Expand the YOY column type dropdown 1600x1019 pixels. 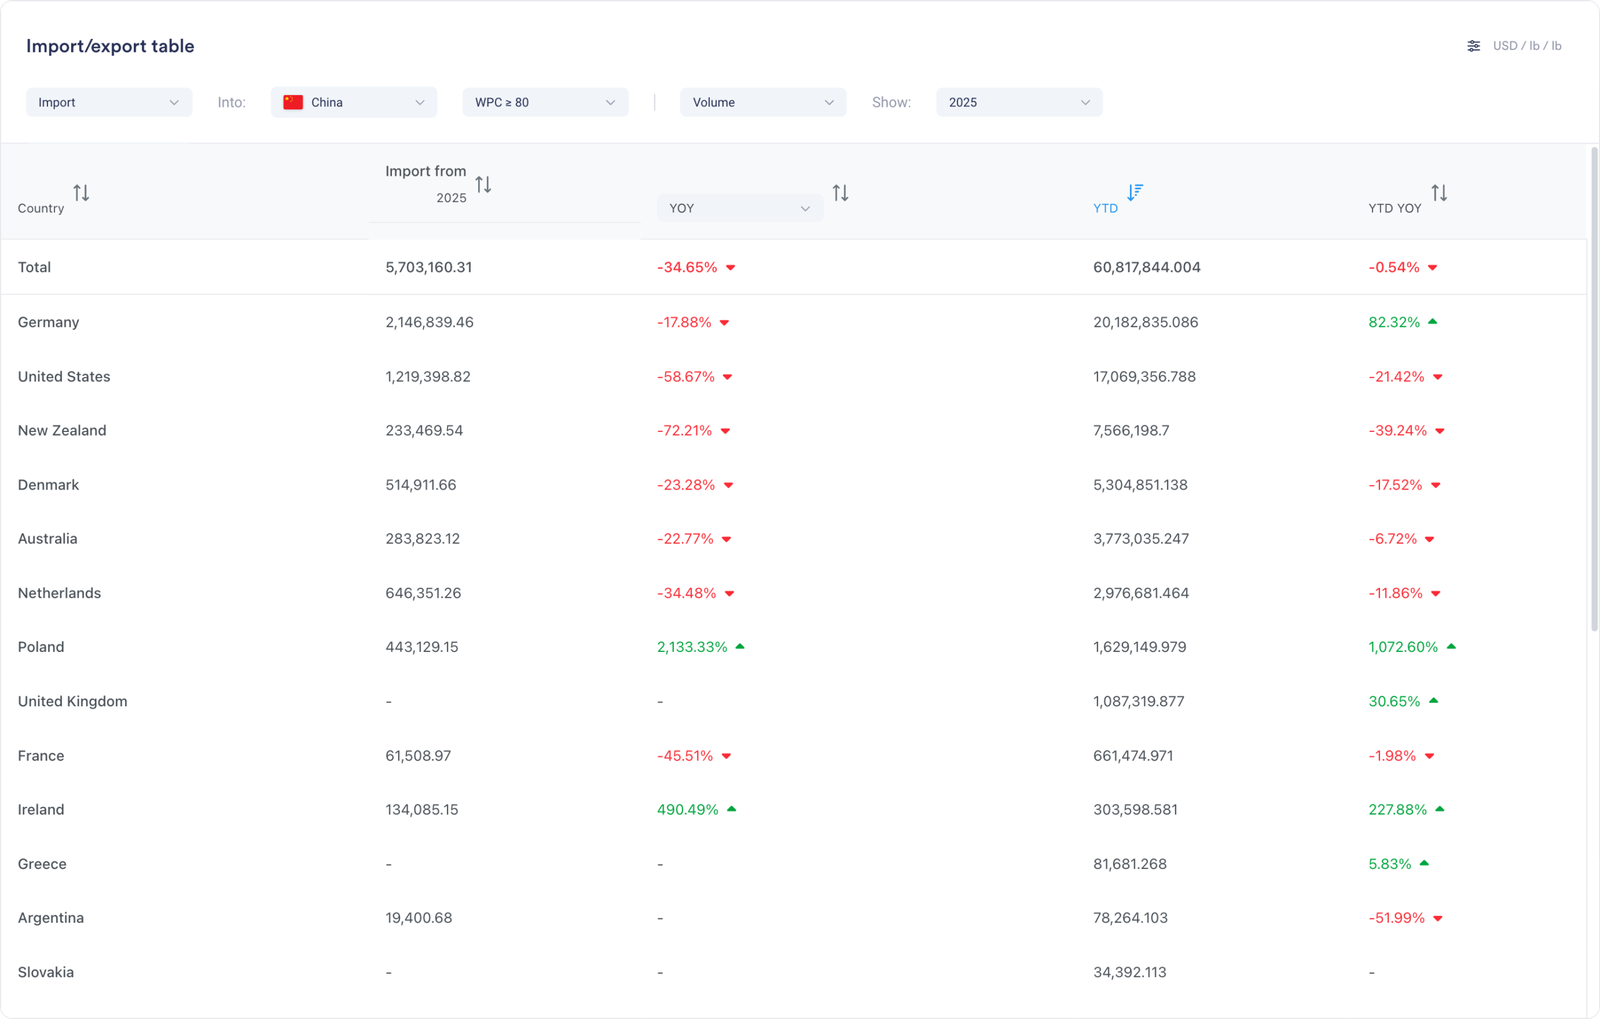point(740,208)
